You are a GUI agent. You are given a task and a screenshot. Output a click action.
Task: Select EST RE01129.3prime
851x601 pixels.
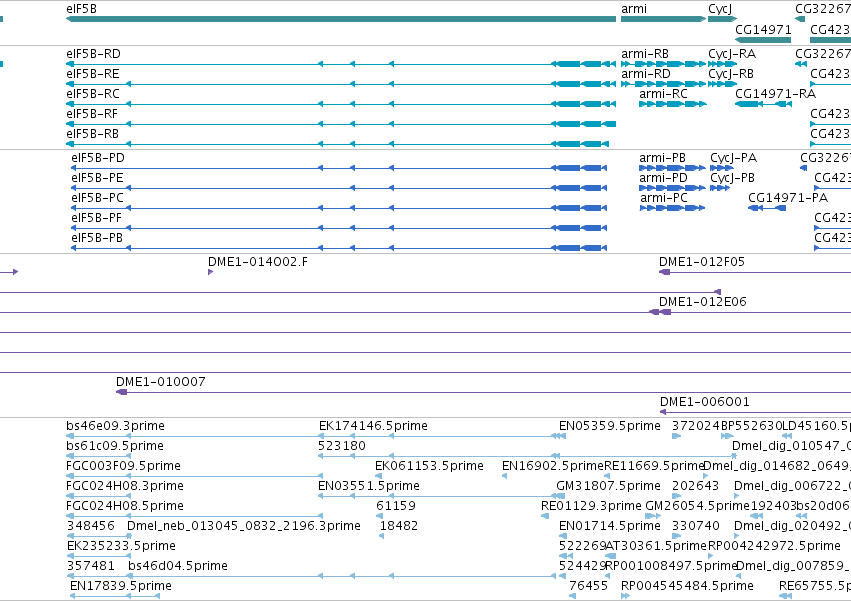(x=592, y=507)
